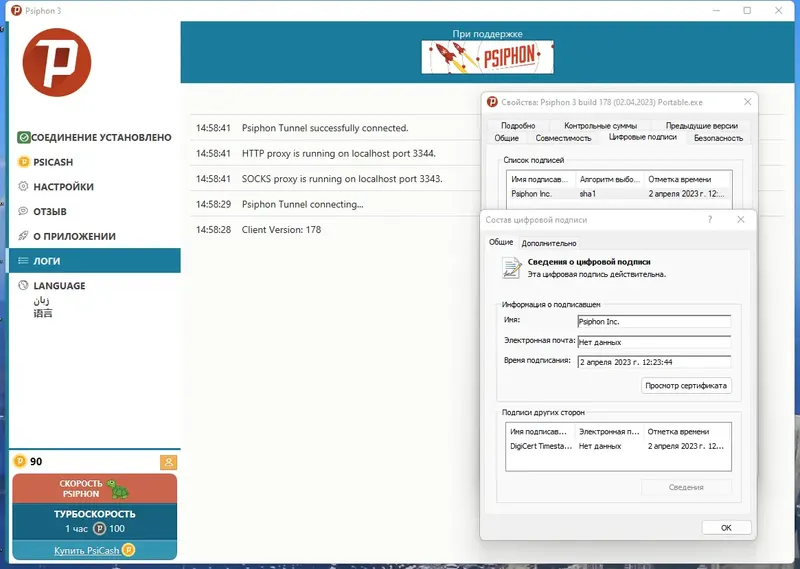
Task: Select the DigiCert Timestamp countersignature row
Action: 618,446
